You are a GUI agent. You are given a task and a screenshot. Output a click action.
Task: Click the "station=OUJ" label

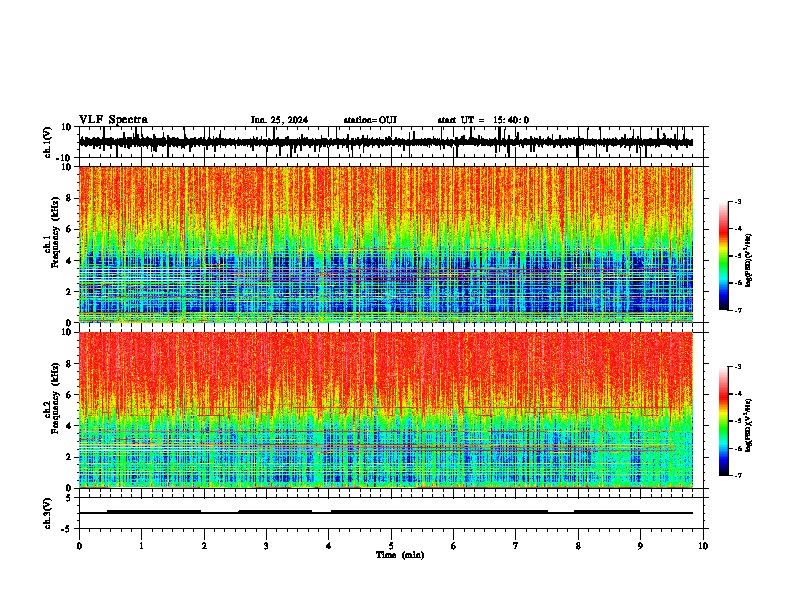[370, 120]
